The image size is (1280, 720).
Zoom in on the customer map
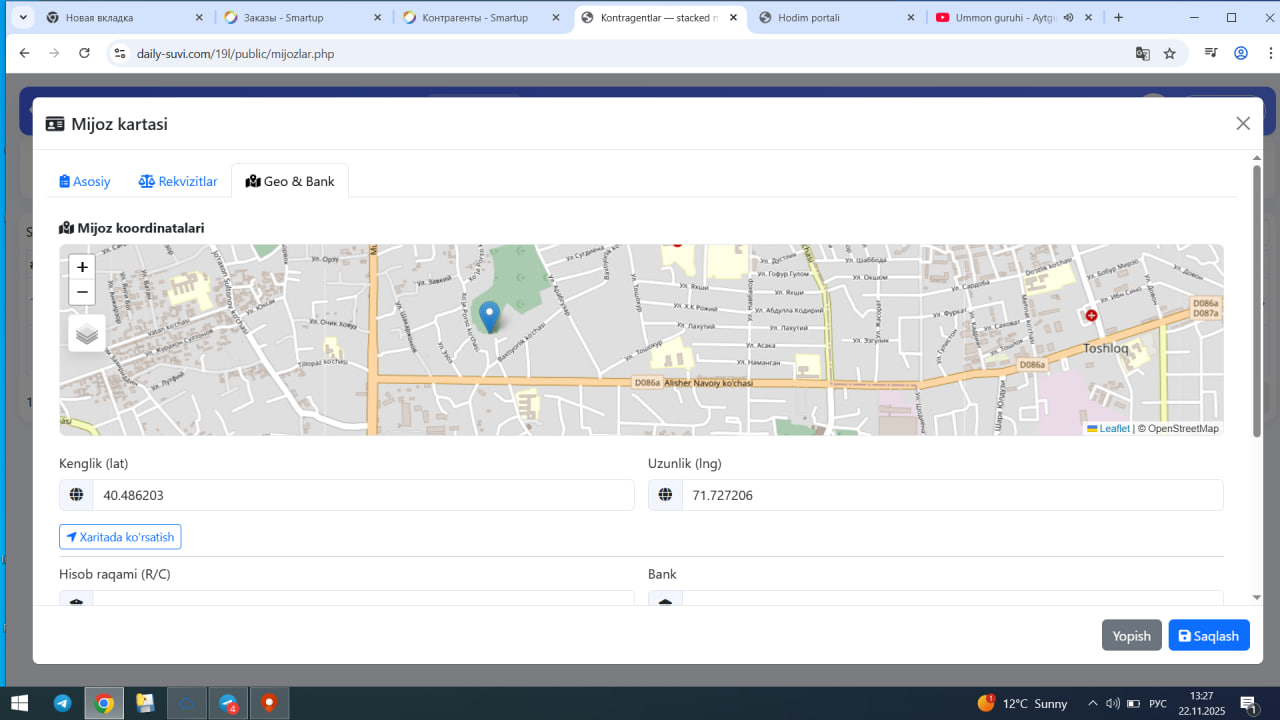[82, 267]
